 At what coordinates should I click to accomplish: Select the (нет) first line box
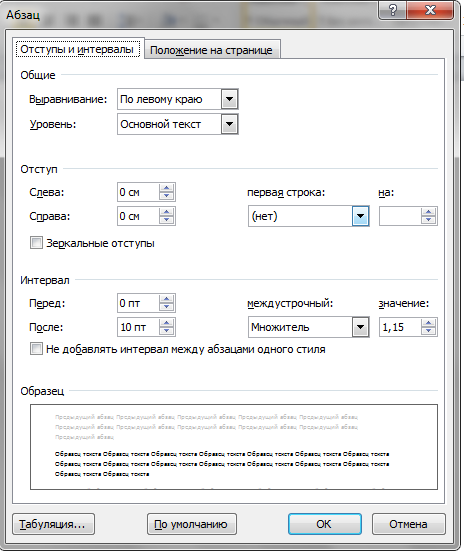pos(300,216)
